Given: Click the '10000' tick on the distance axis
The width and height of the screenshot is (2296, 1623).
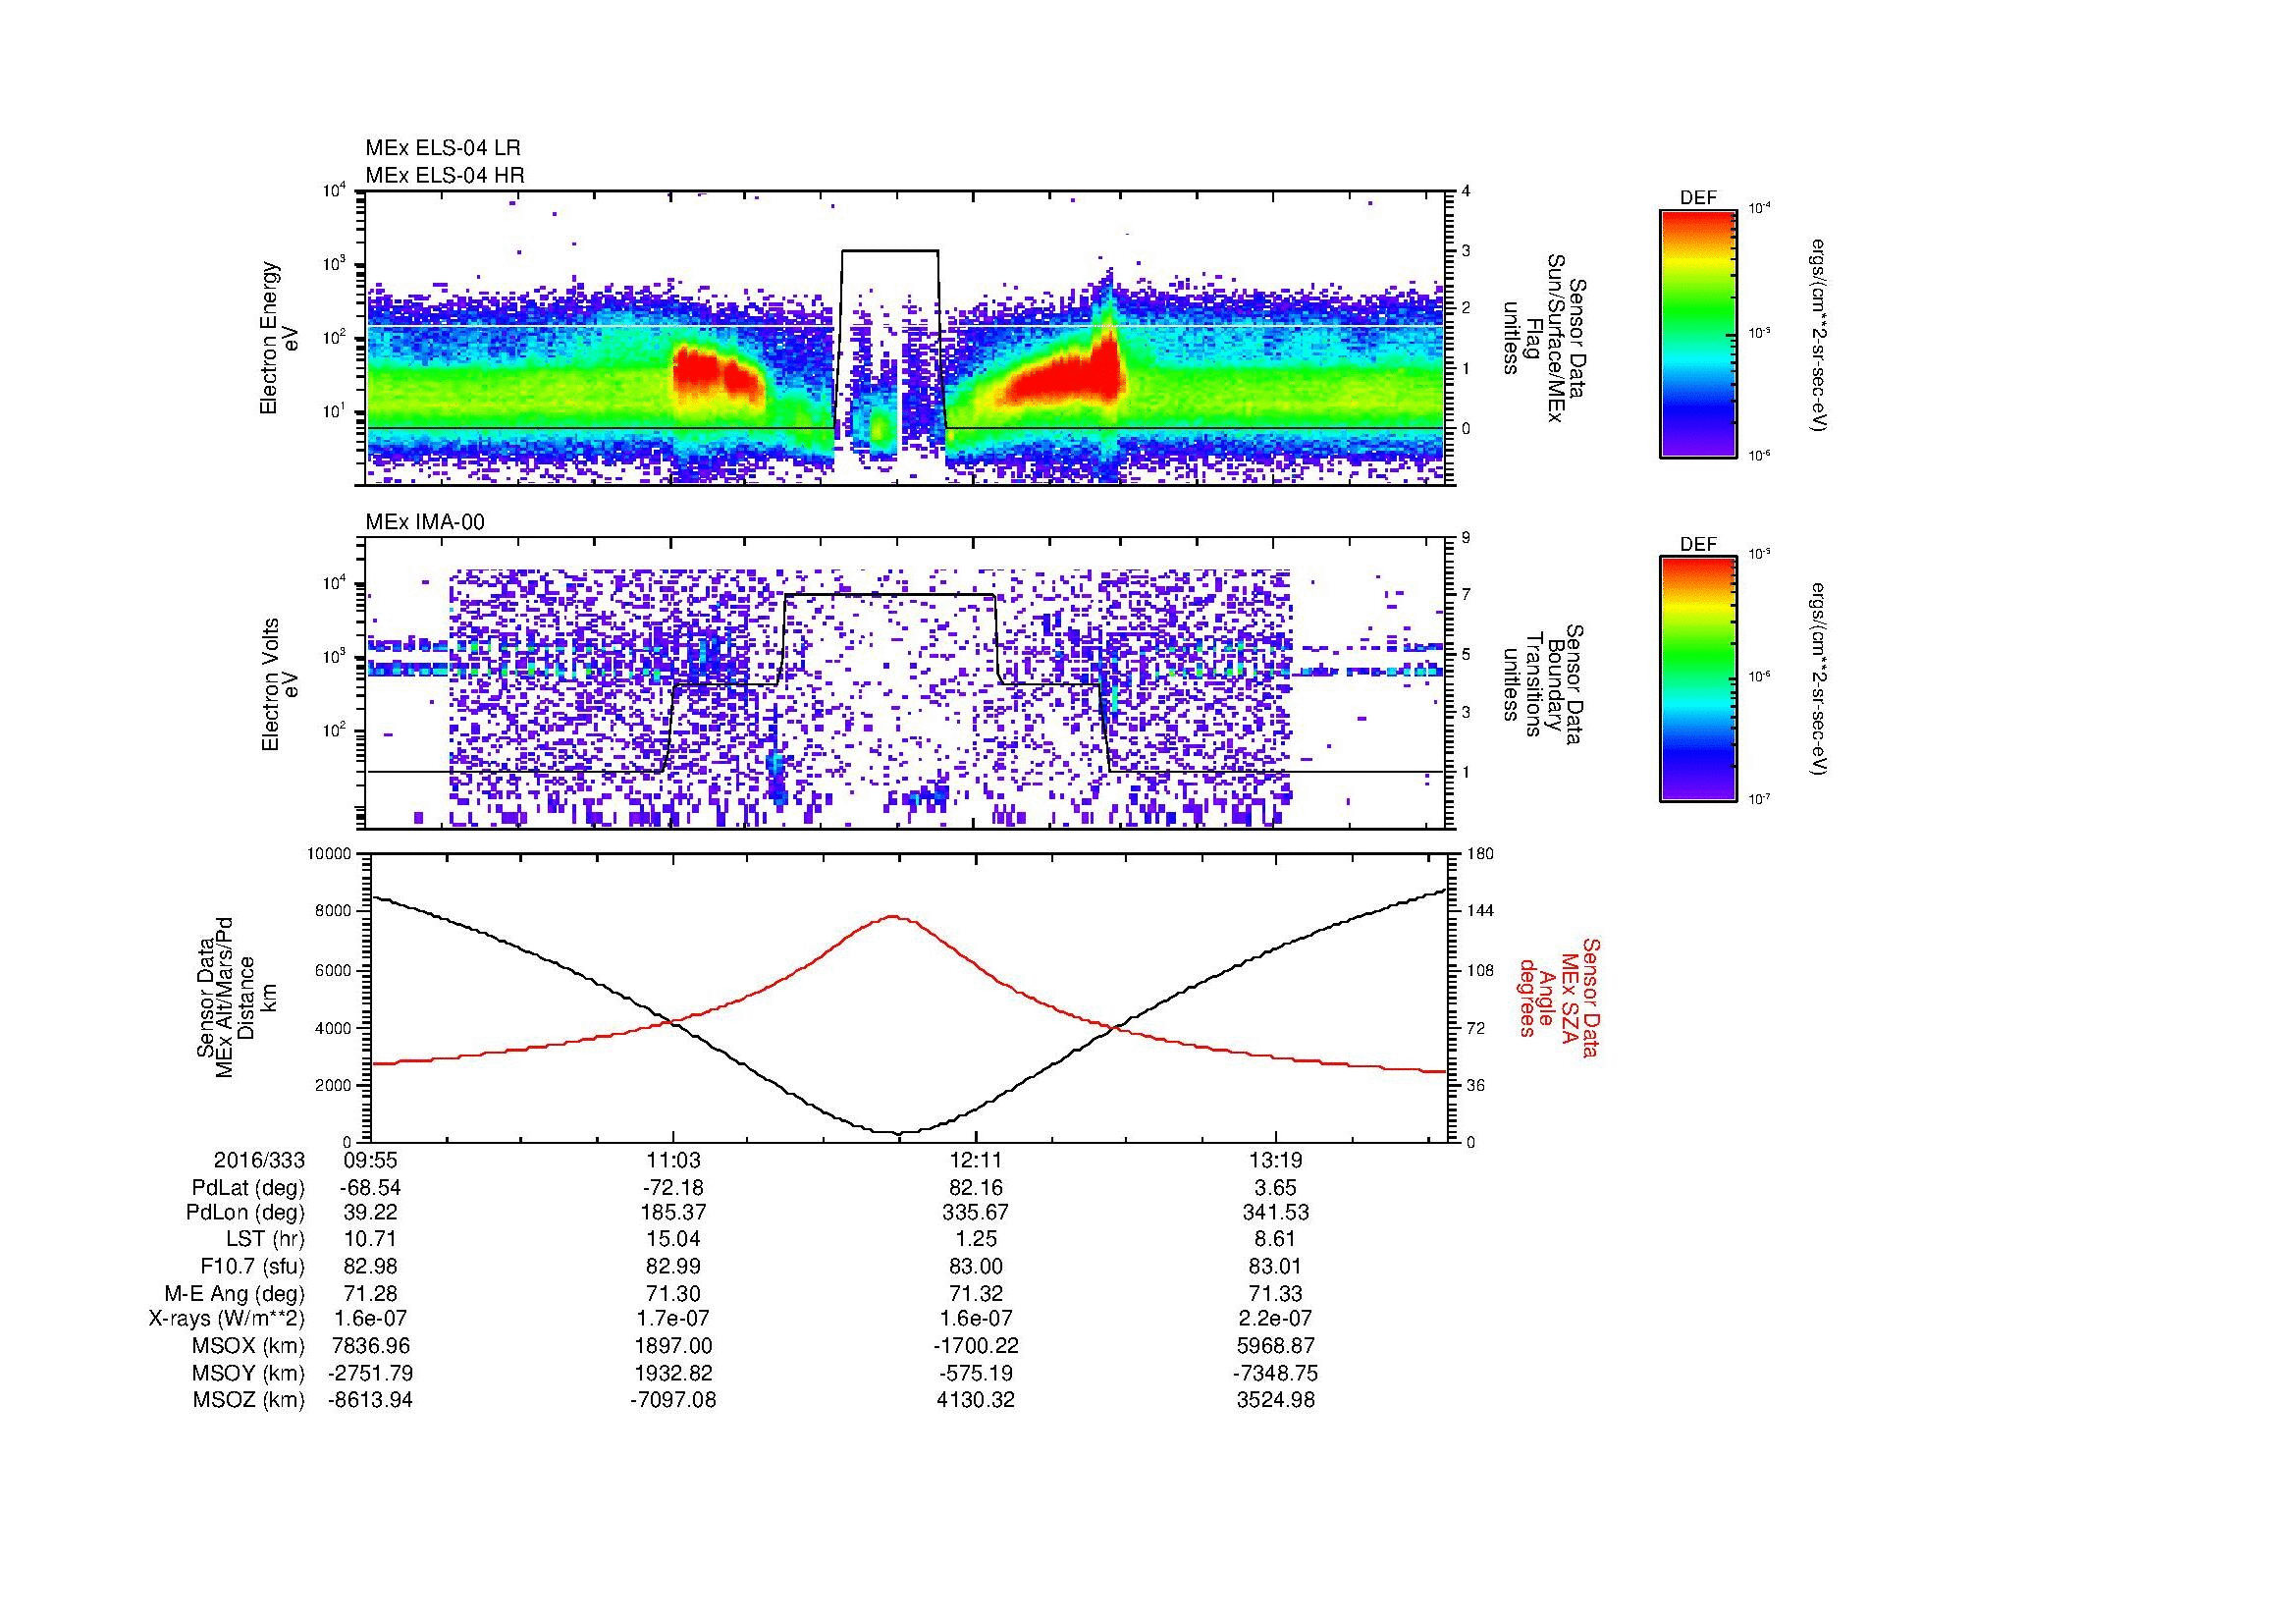Looking at the screenshot, I should coord(330,854).
